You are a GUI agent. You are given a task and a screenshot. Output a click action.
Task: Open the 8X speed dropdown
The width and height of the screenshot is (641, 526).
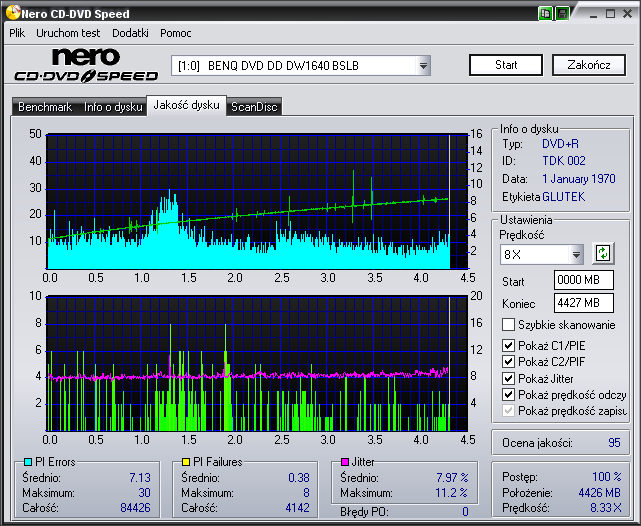click(x=576, y=255)
